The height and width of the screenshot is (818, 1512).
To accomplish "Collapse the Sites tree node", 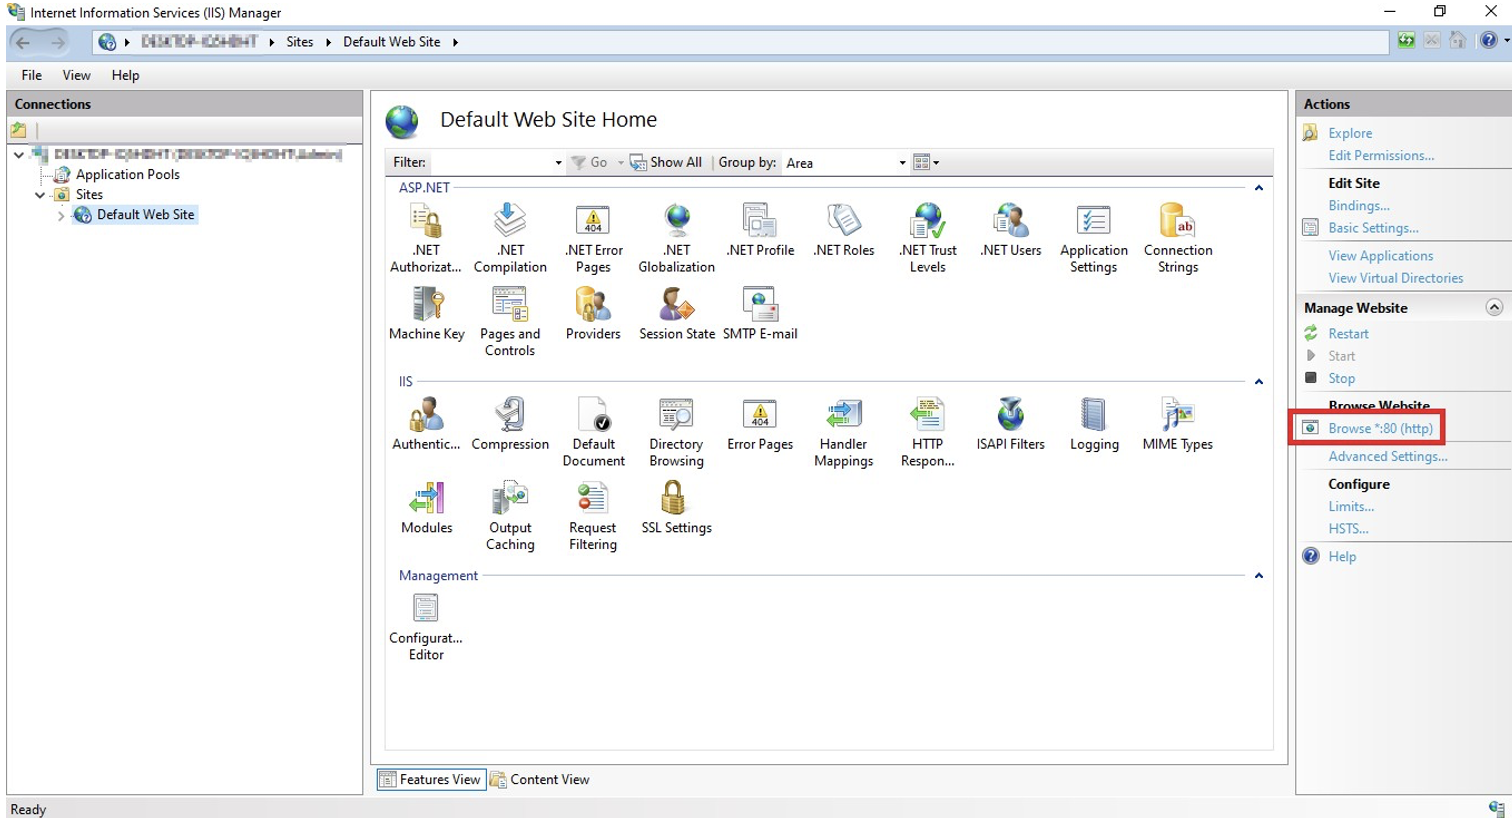I will [x=40, y=195].
